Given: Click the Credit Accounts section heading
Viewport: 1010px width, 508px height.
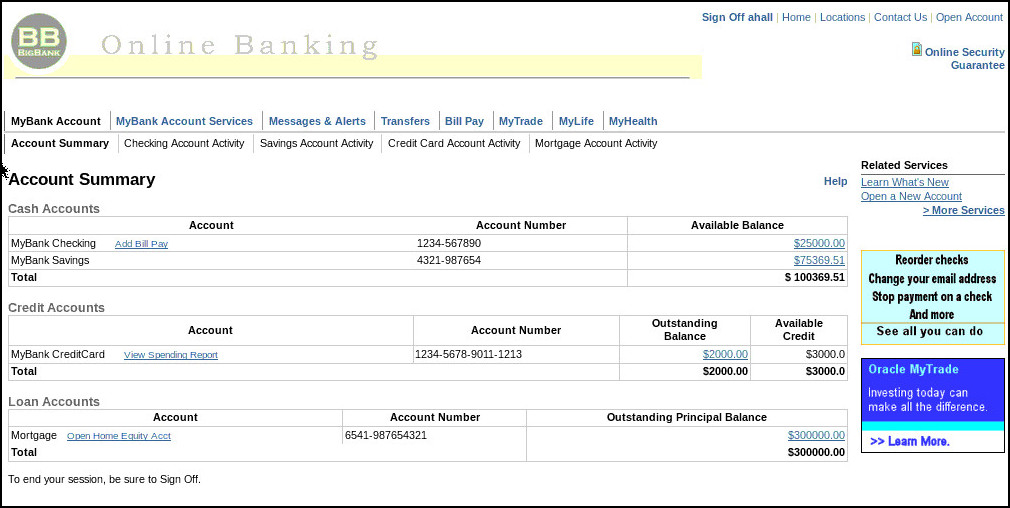Looking at the screenshot, I should tap(56, 308).
